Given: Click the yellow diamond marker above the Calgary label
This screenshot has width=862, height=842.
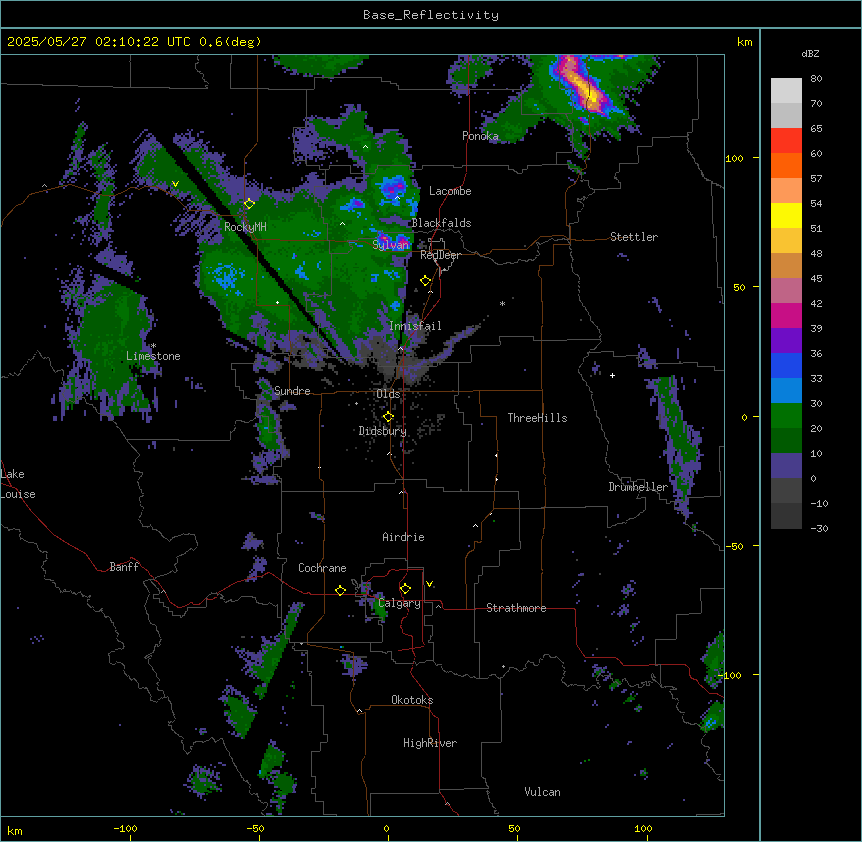Looking at the screenshot, I should pos(405,589).
